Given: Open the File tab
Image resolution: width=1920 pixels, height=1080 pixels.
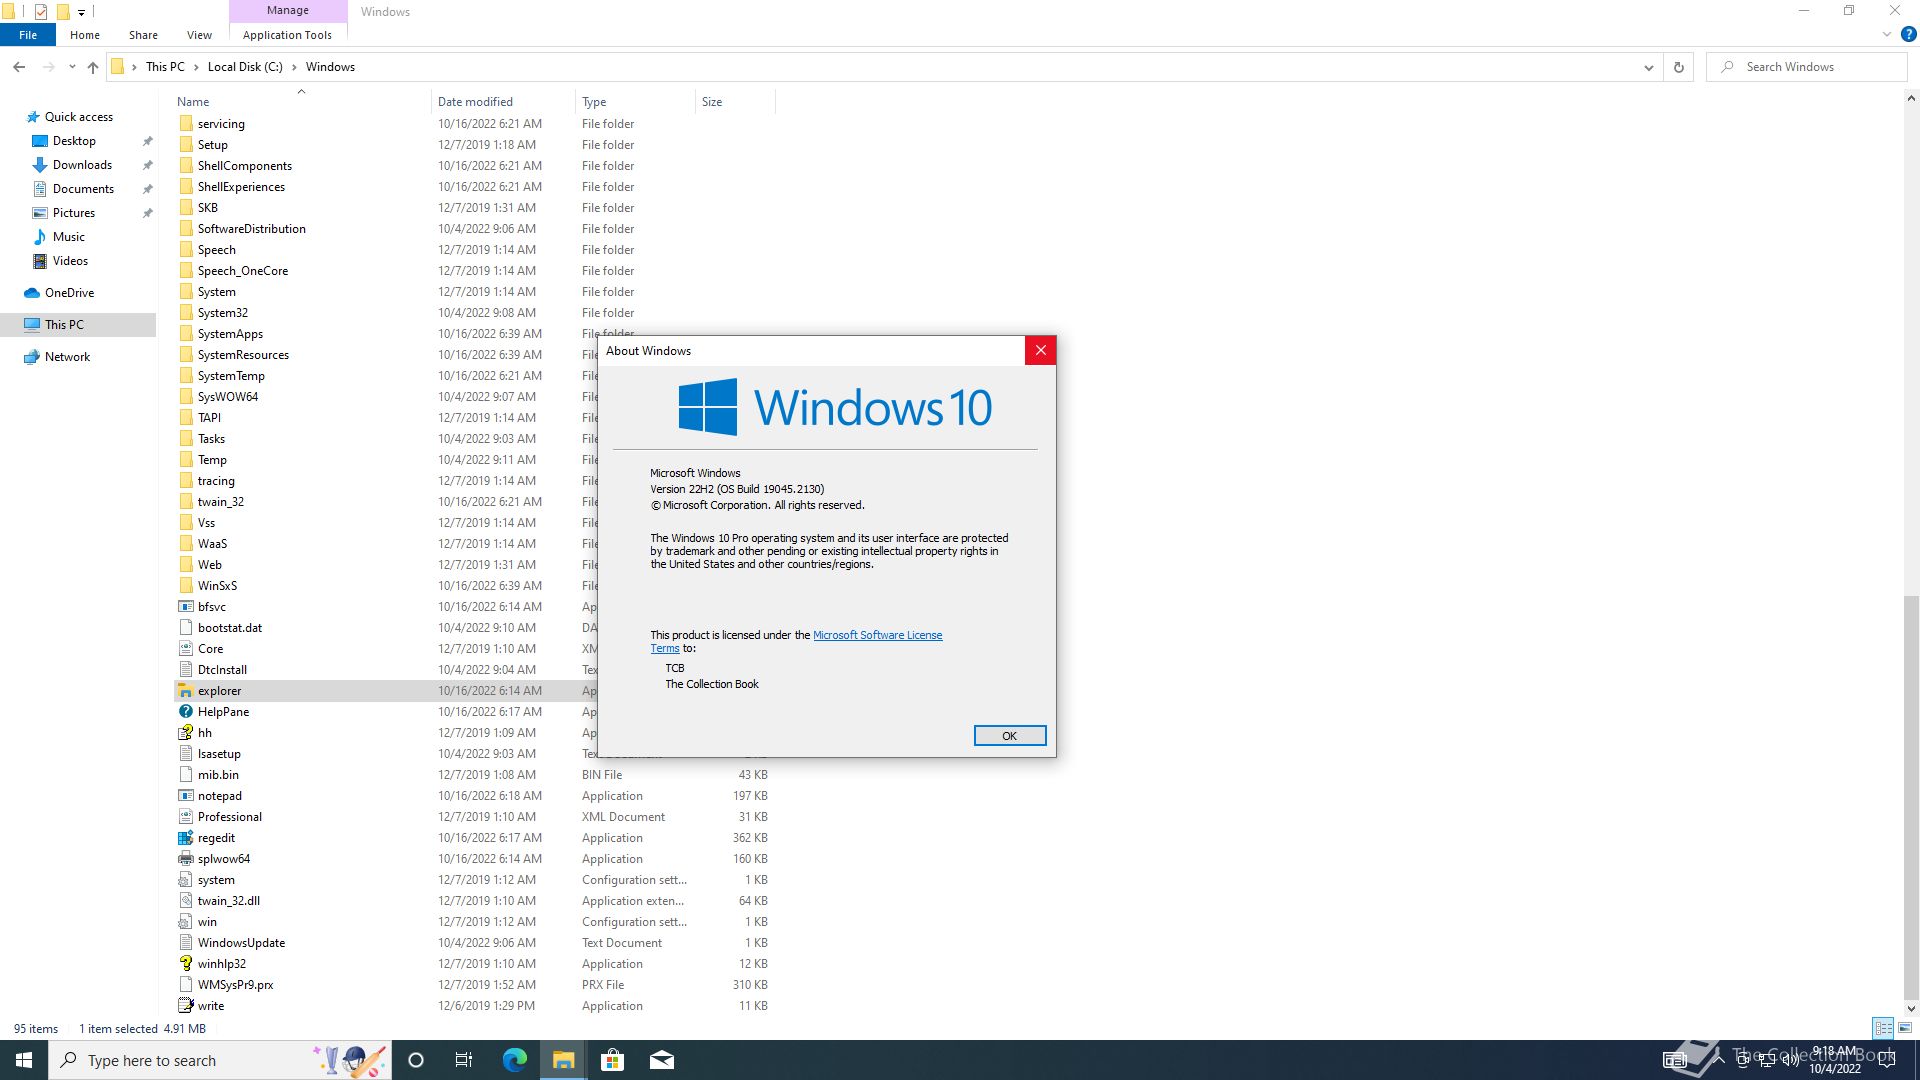Looking at the screenshot, I should point(28,35).
